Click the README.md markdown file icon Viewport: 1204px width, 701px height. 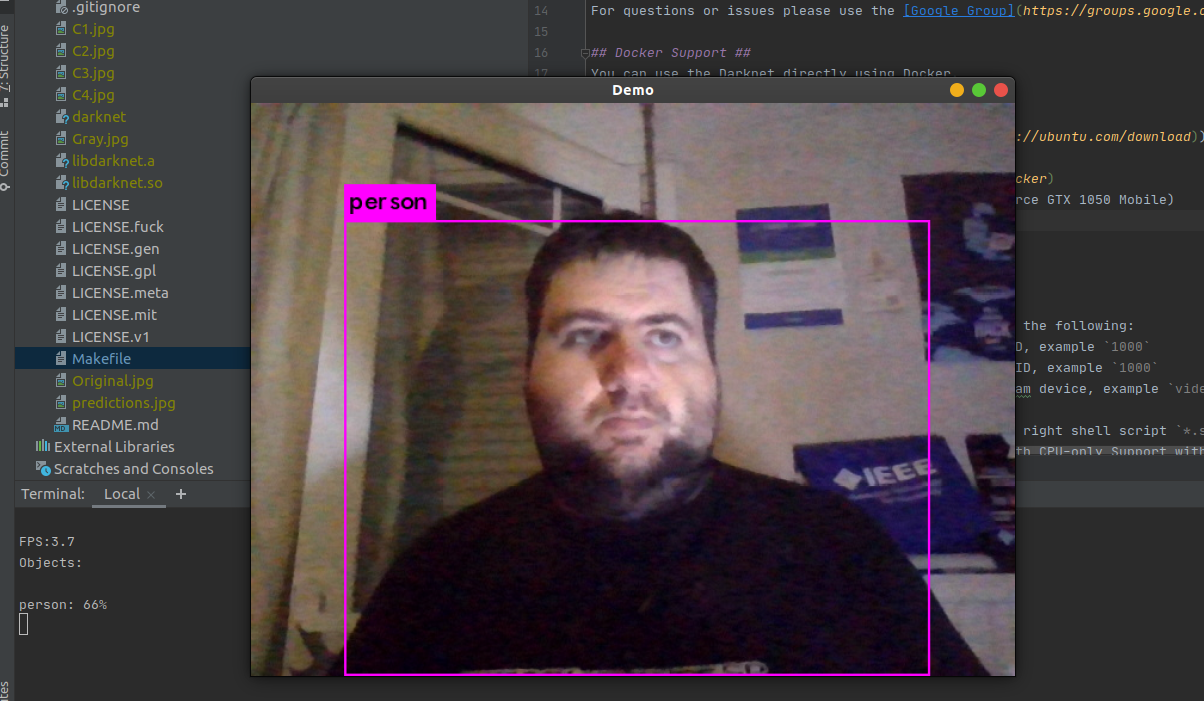[61, 424]
